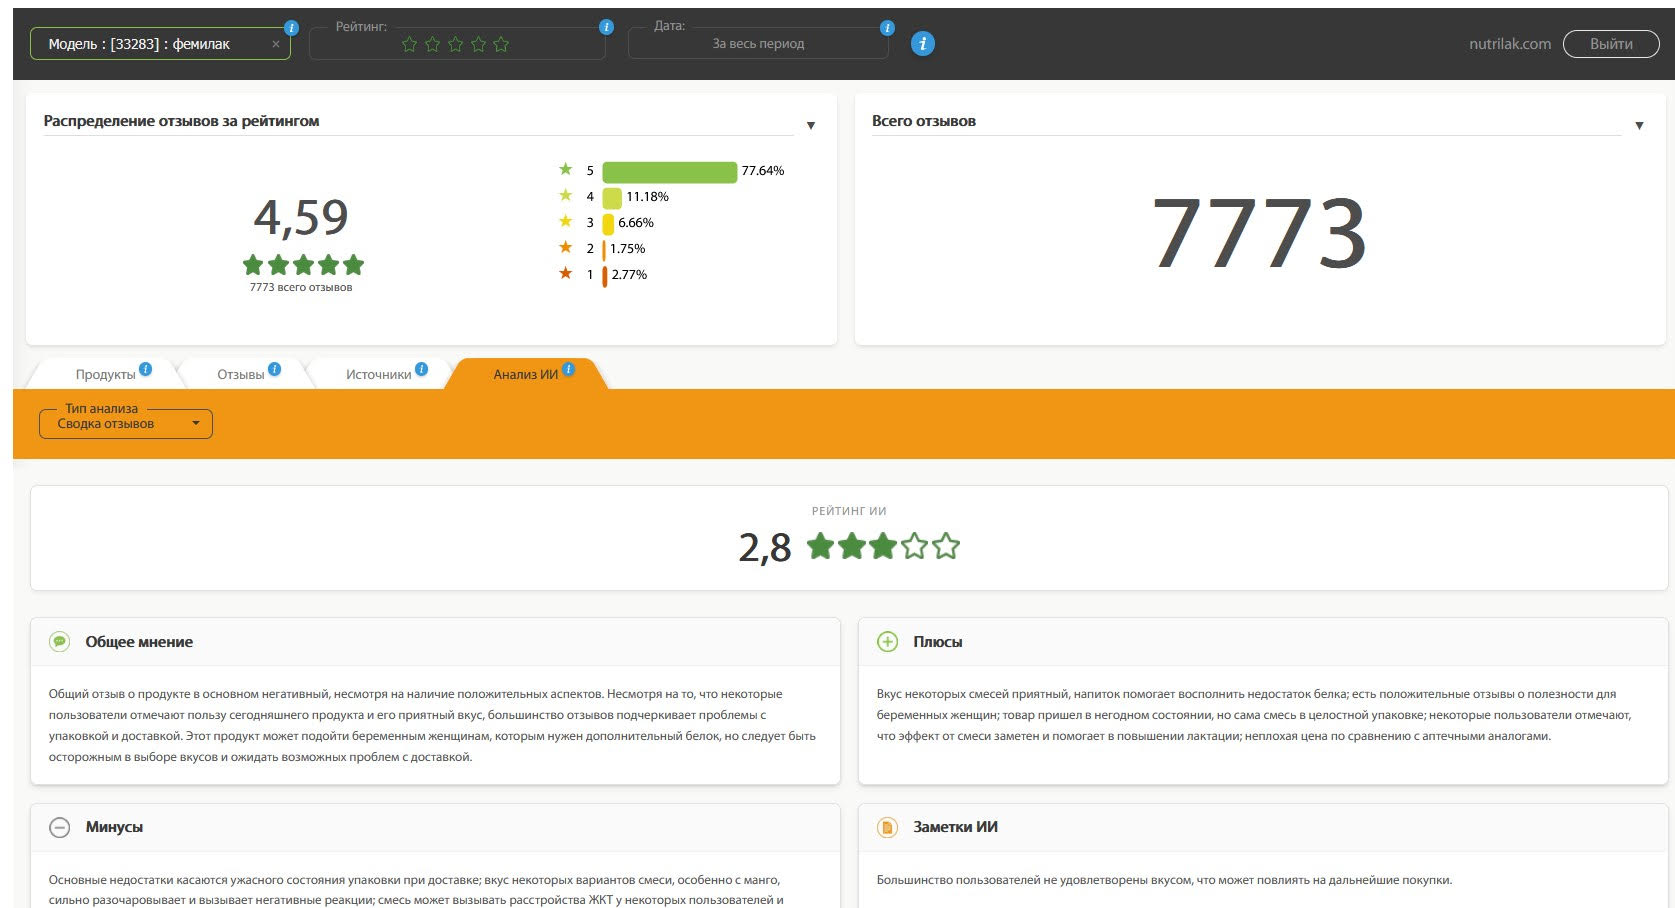Image resolution: width=1675 pixels, height=908 pixels.
Task: Click info icon on Модель filter field
Action: point(291,28)
